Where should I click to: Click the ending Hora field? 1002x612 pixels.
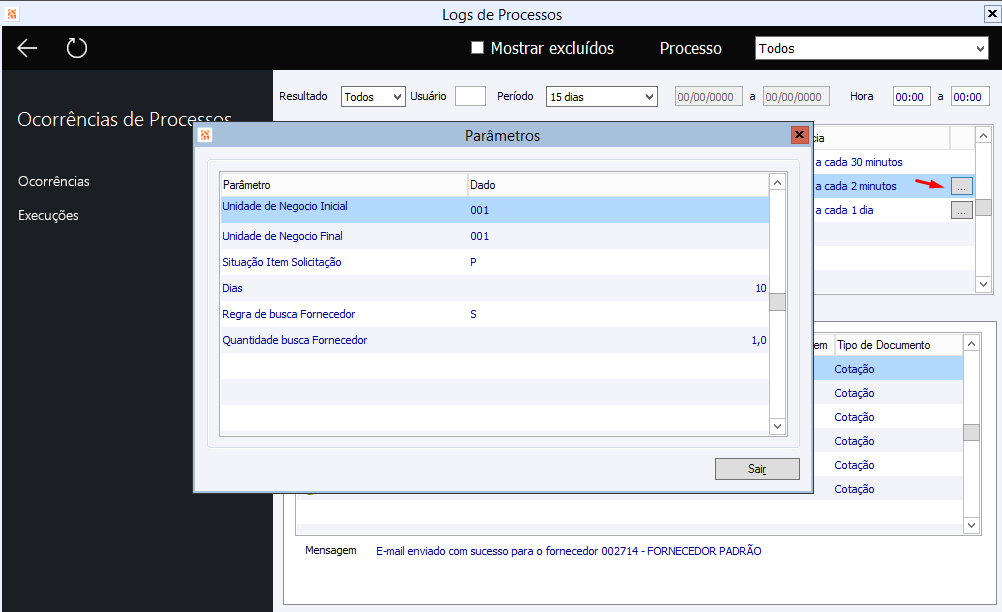pyautogui.click(x=970, y=96)
